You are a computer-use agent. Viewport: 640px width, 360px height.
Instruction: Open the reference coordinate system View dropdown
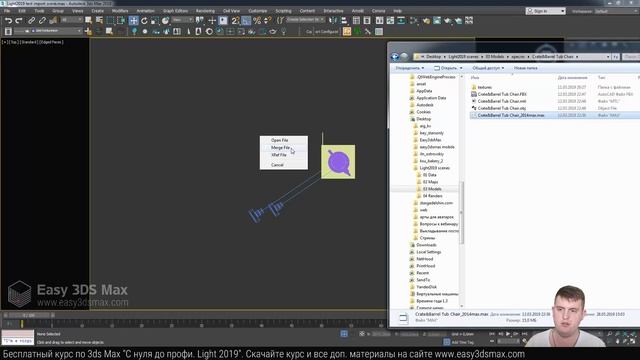182,20
